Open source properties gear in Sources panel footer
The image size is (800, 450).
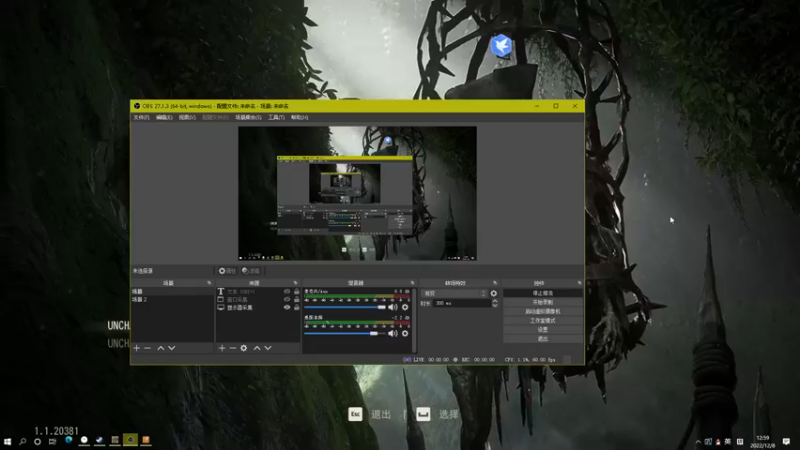point(244,348)
